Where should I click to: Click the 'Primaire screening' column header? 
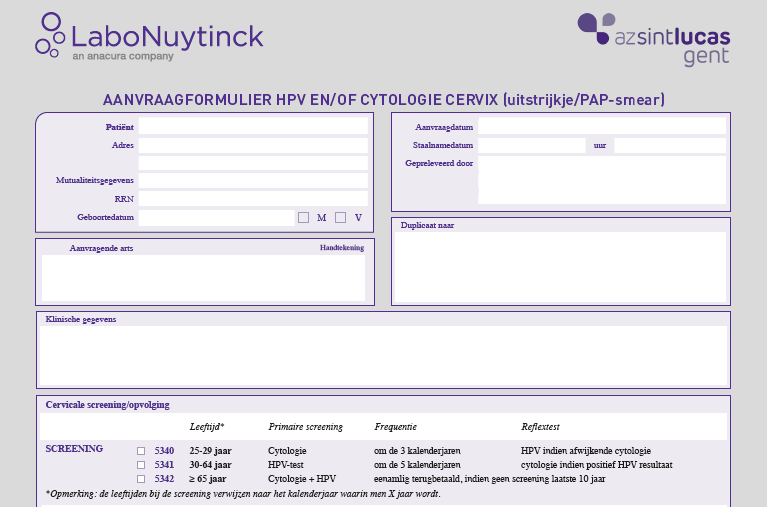click(x=306, y=427)
